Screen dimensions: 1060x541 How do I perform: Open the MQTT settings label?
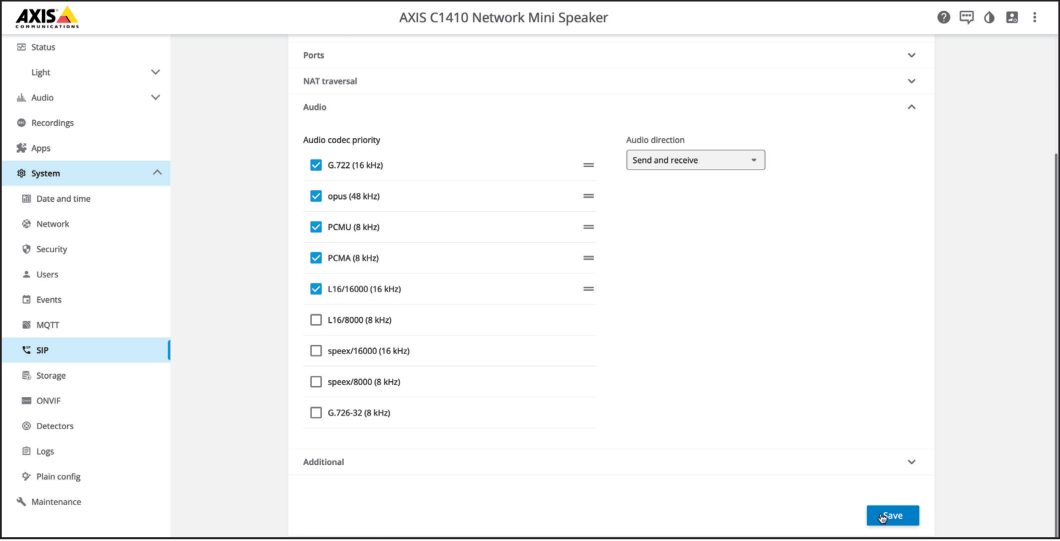click(48, 325)
